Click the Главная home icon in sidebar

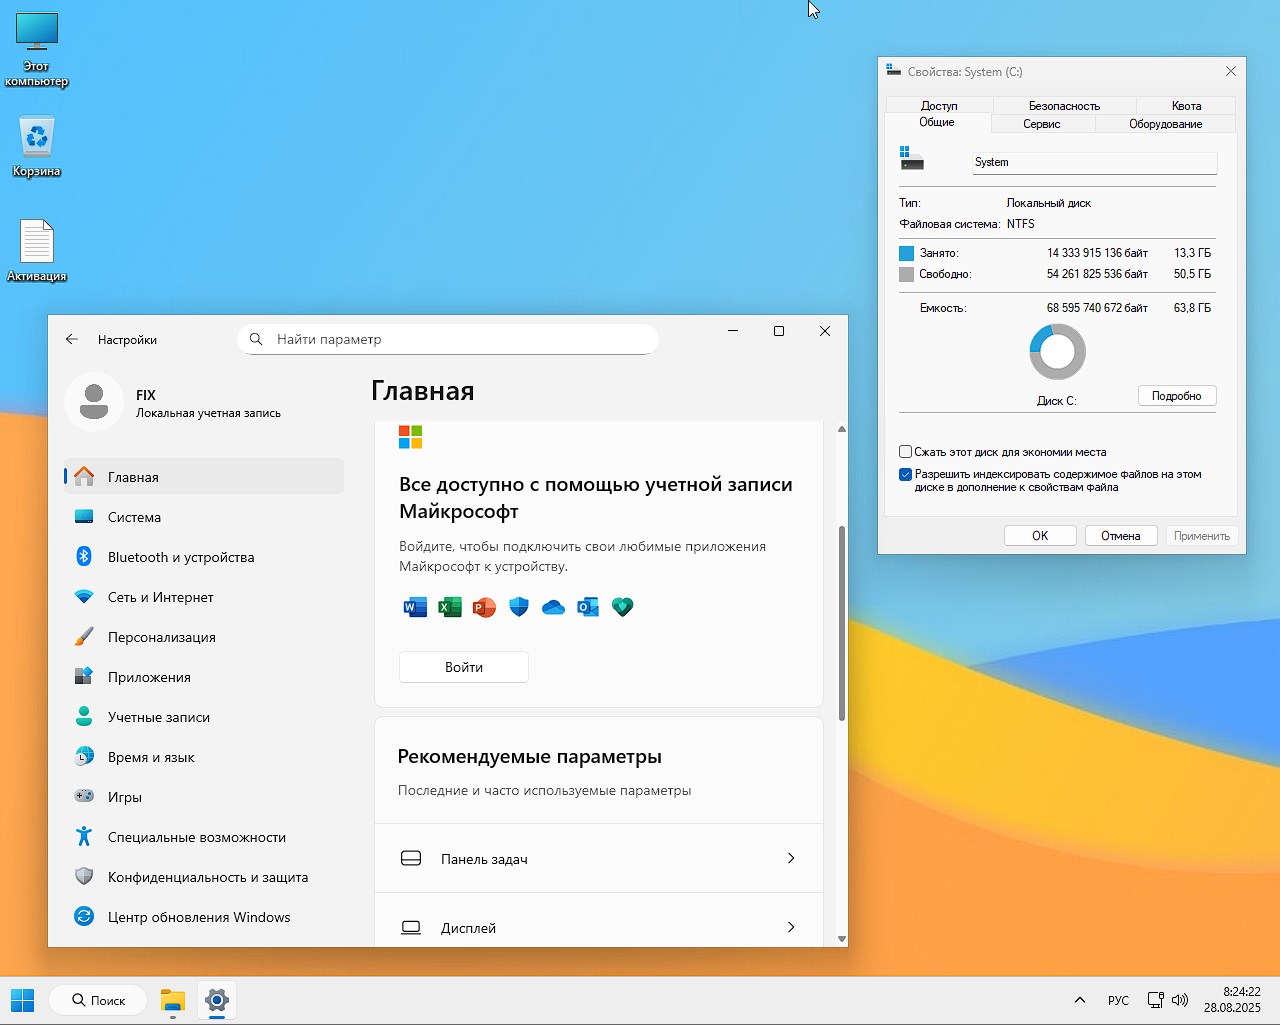pos(84,477)
